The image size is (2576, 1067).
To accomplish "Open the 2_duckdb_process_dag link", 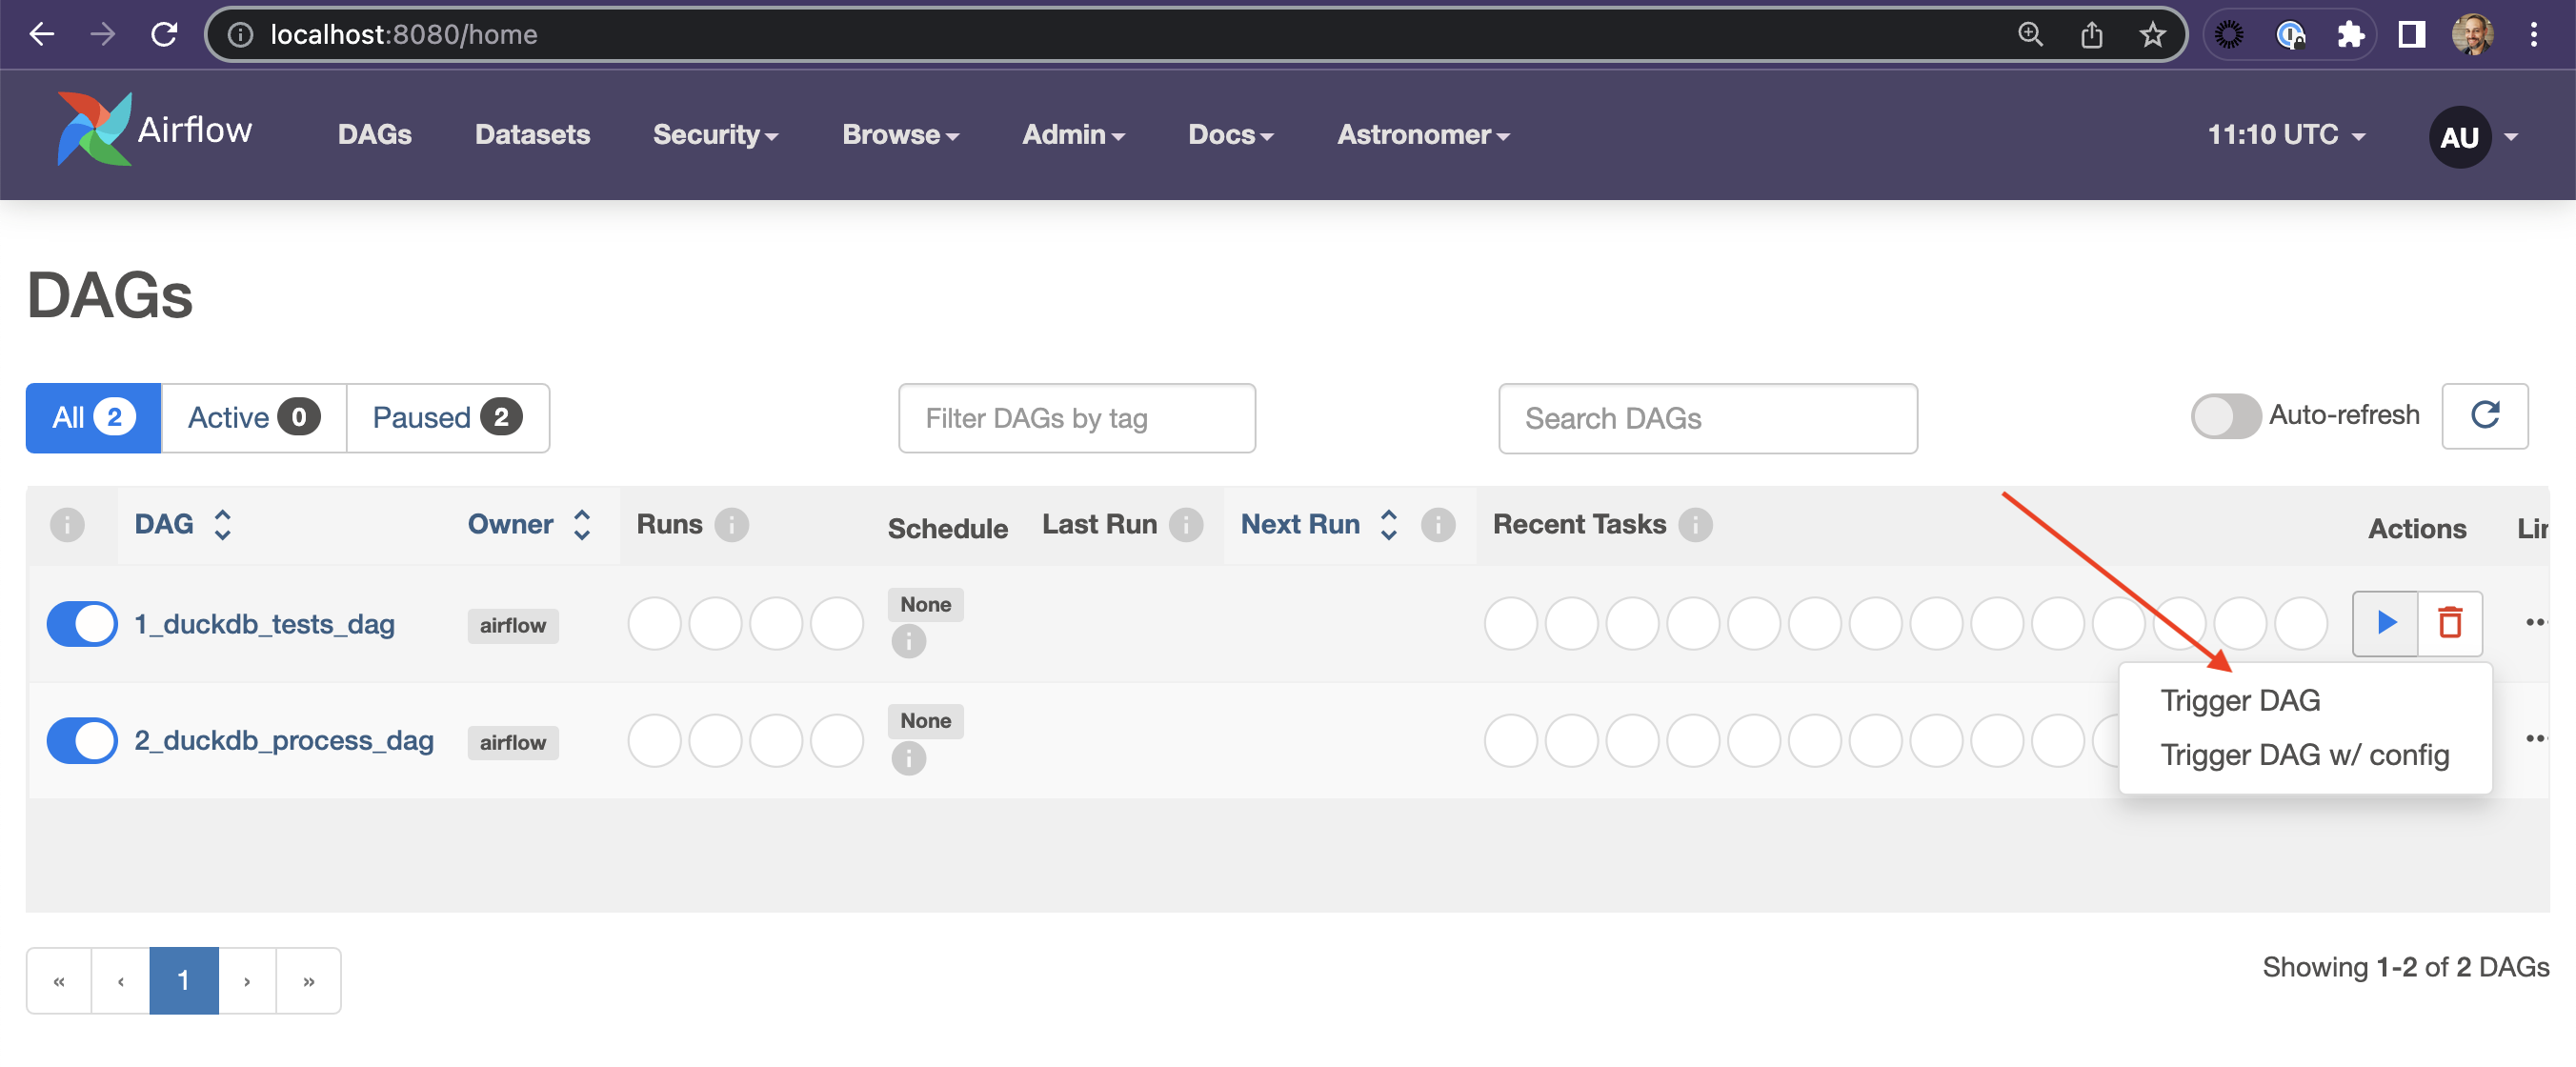I will tap(284, 740).
